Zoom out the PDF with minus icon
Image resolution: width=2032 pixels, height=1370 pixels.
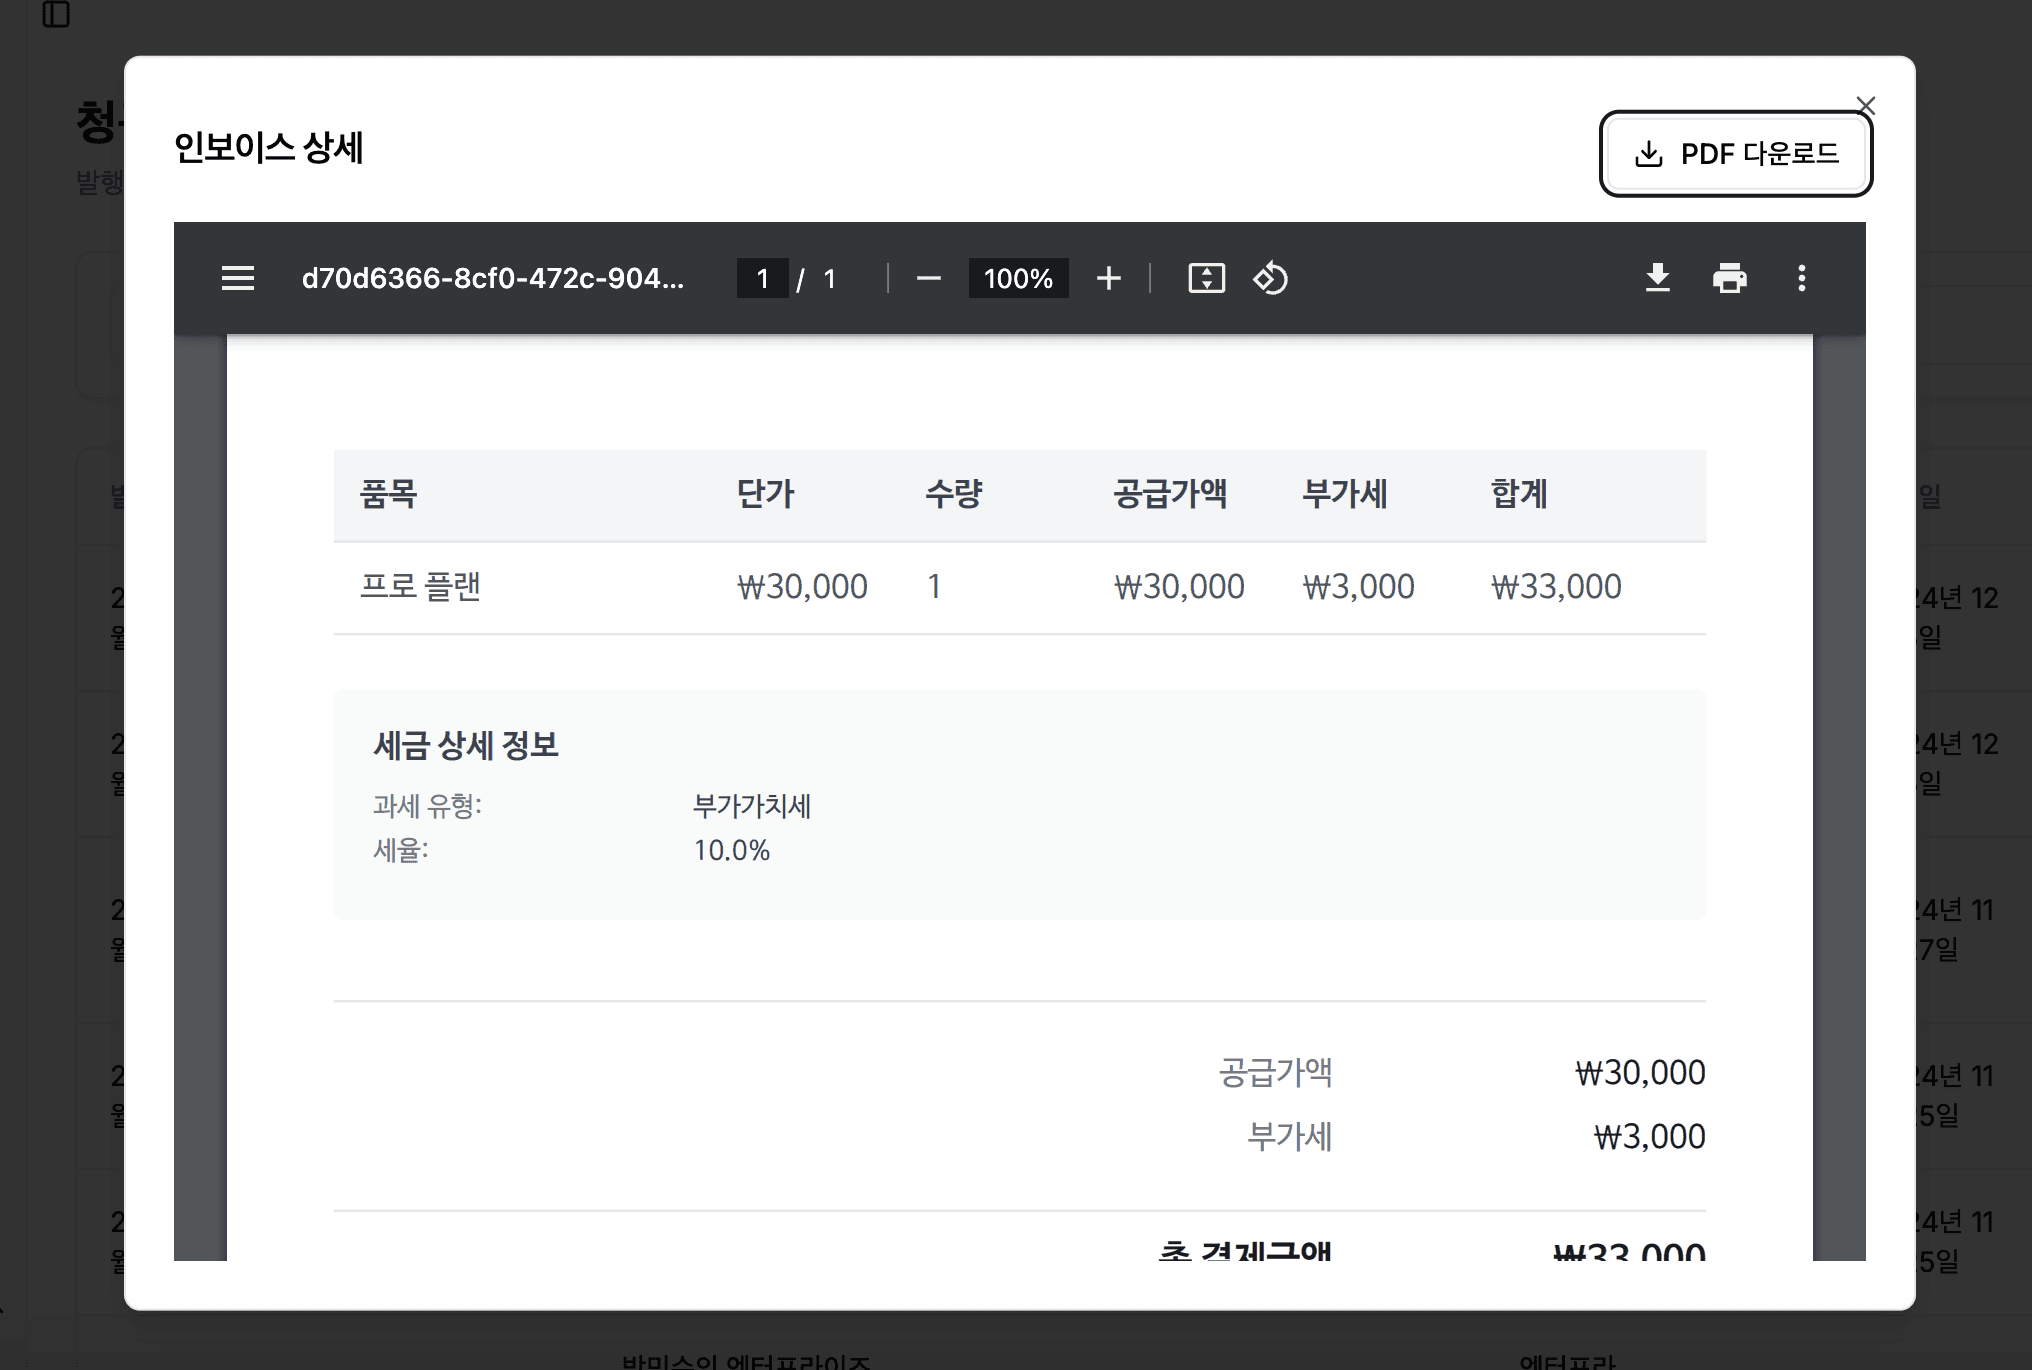click(928, 278)
